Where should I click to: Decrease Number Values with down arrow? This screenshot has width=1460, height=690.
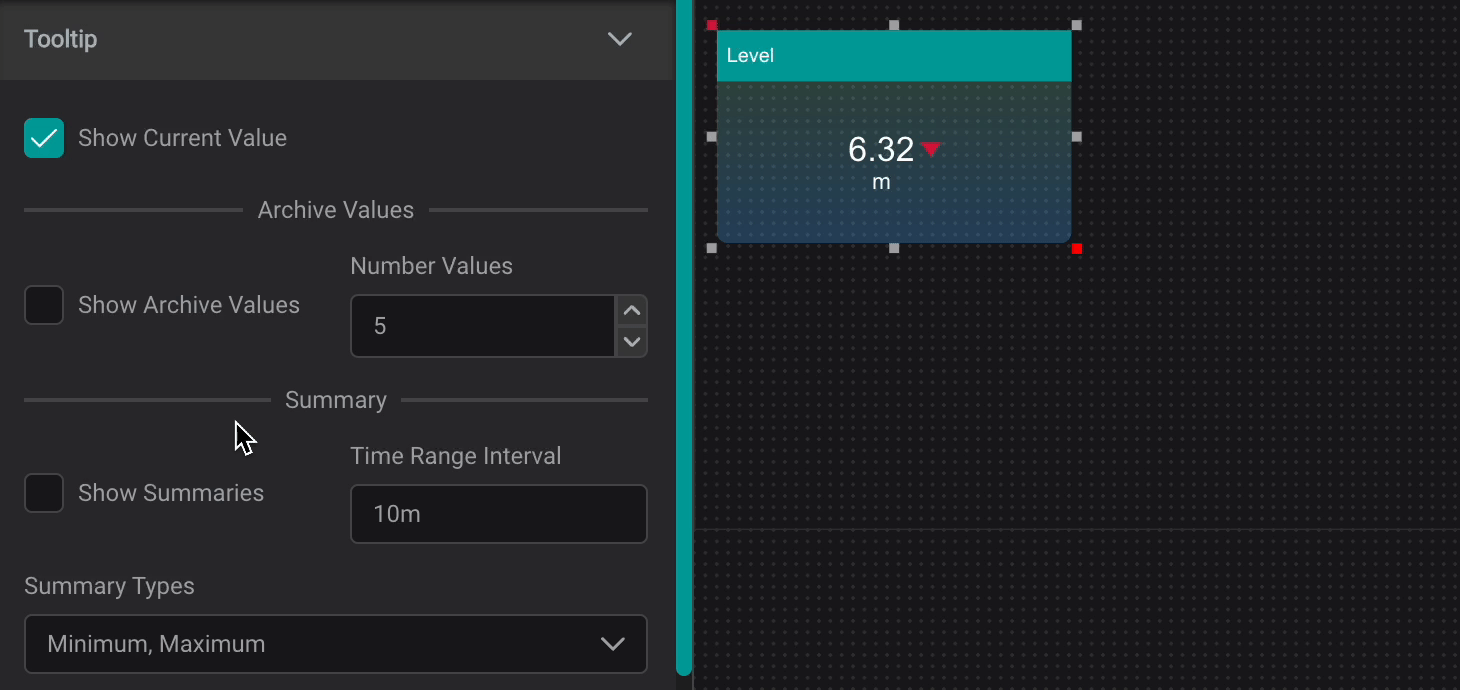coord(631,342)
